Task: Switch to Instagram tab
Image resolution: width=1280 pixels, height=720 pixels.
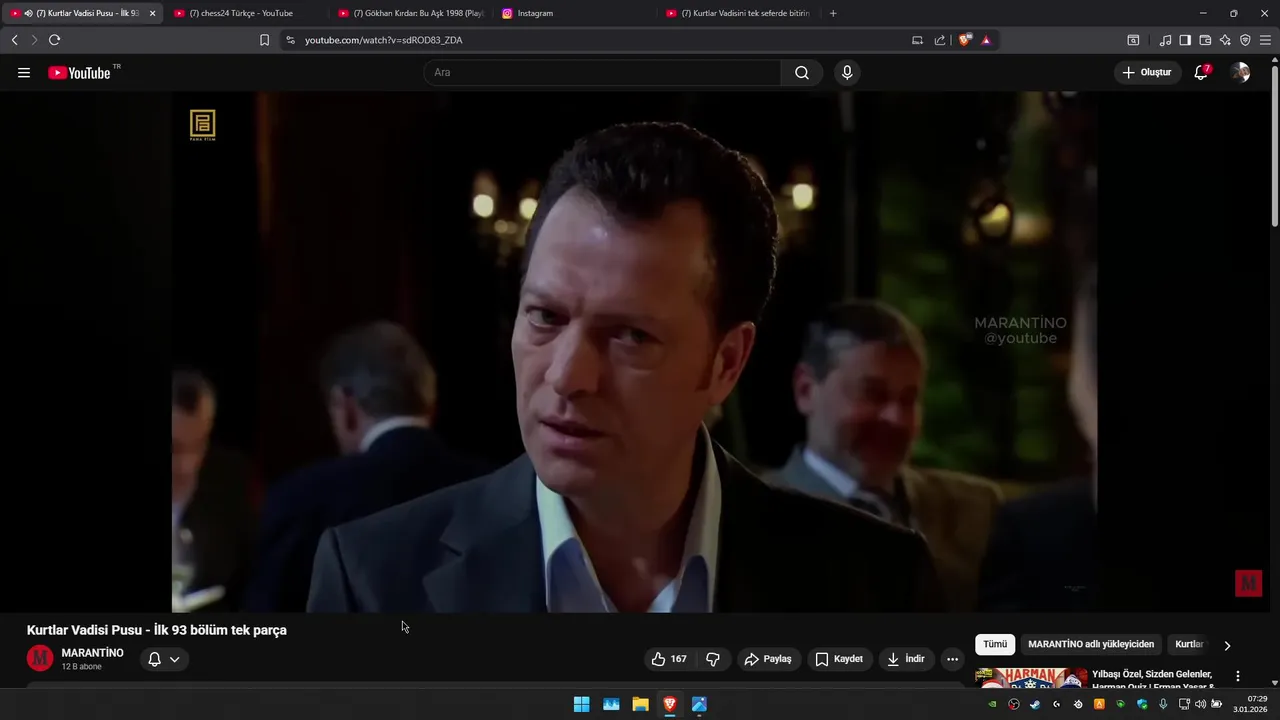Action: click(574, 13)
